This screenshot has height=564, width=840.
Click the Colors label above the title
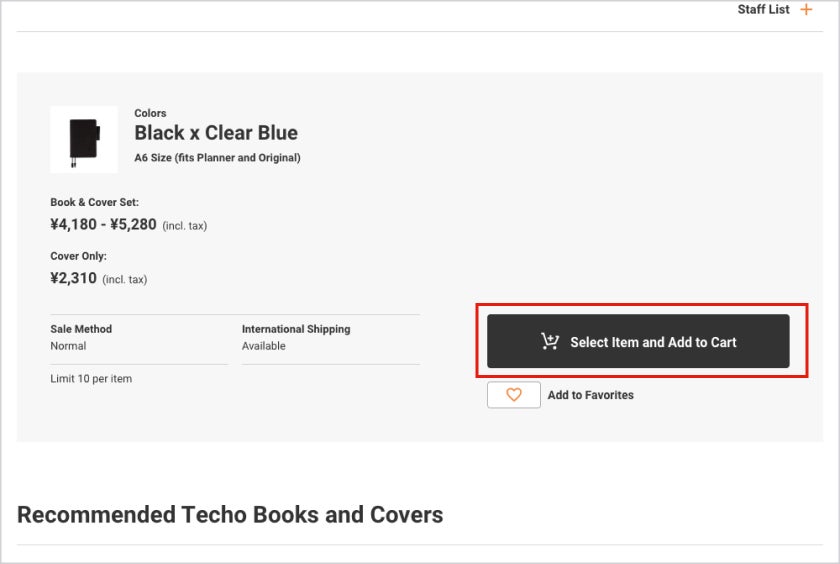tap(150, 113)
